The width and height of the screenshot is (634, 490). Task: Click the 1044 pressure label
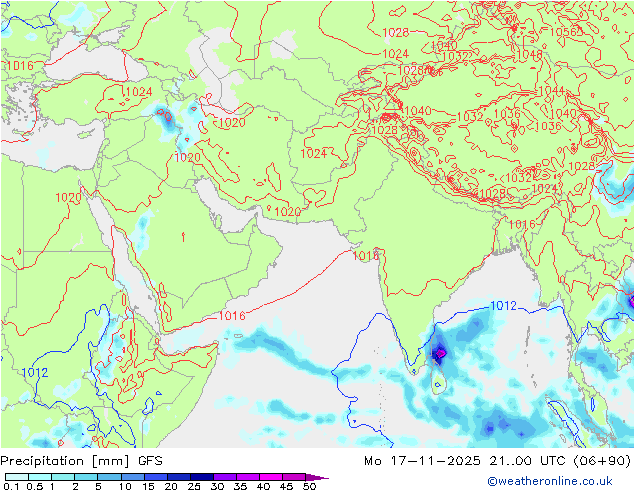pyautogui.click(x=552, y=90)
